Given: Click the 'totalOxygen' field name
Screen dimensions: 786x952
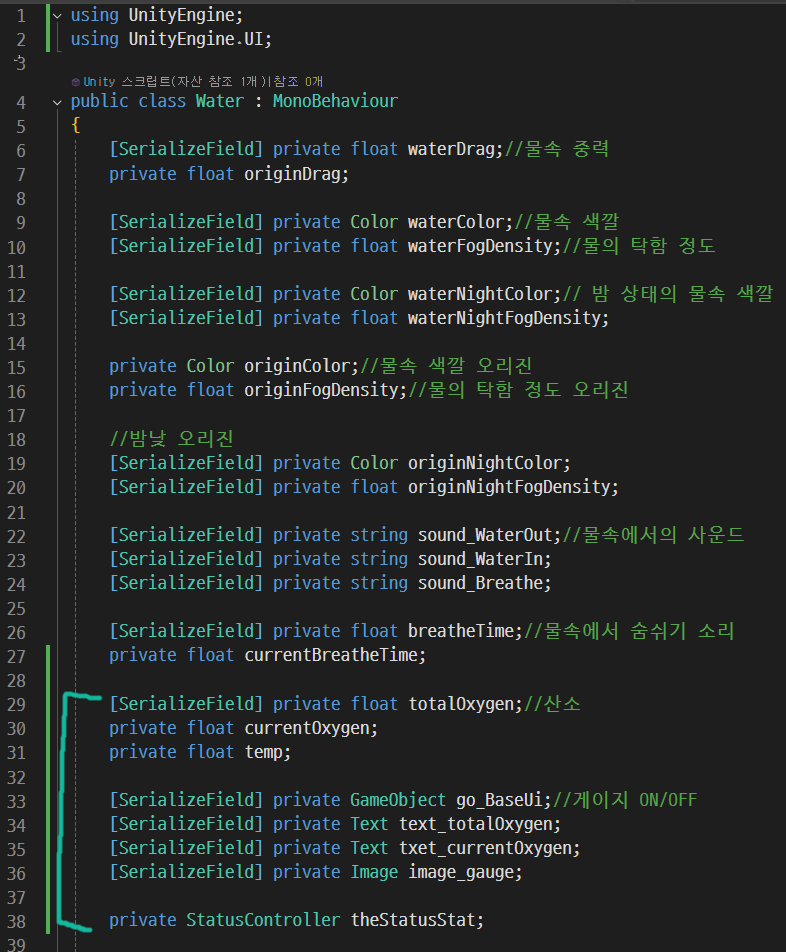Looking at the screenshot, I should coord(461,704).
